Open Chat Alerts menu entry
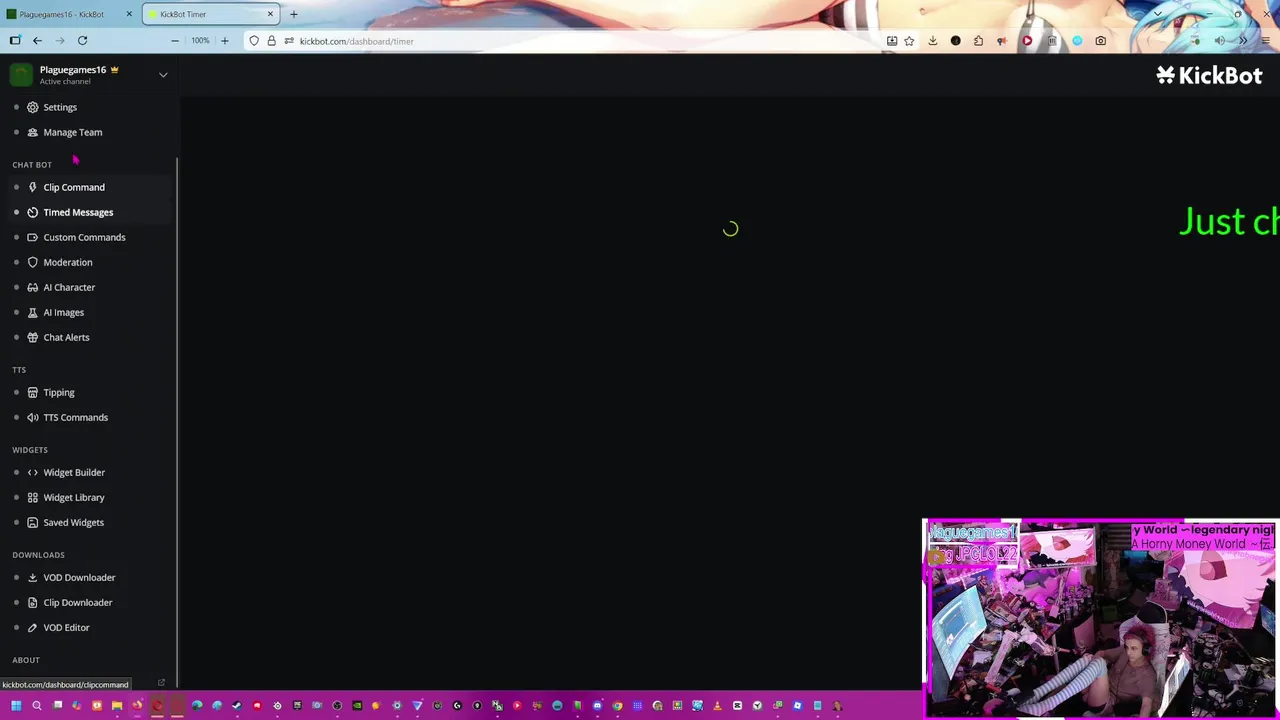The width and height of the screenshot is (1280, 720). (x=66, y=337)
